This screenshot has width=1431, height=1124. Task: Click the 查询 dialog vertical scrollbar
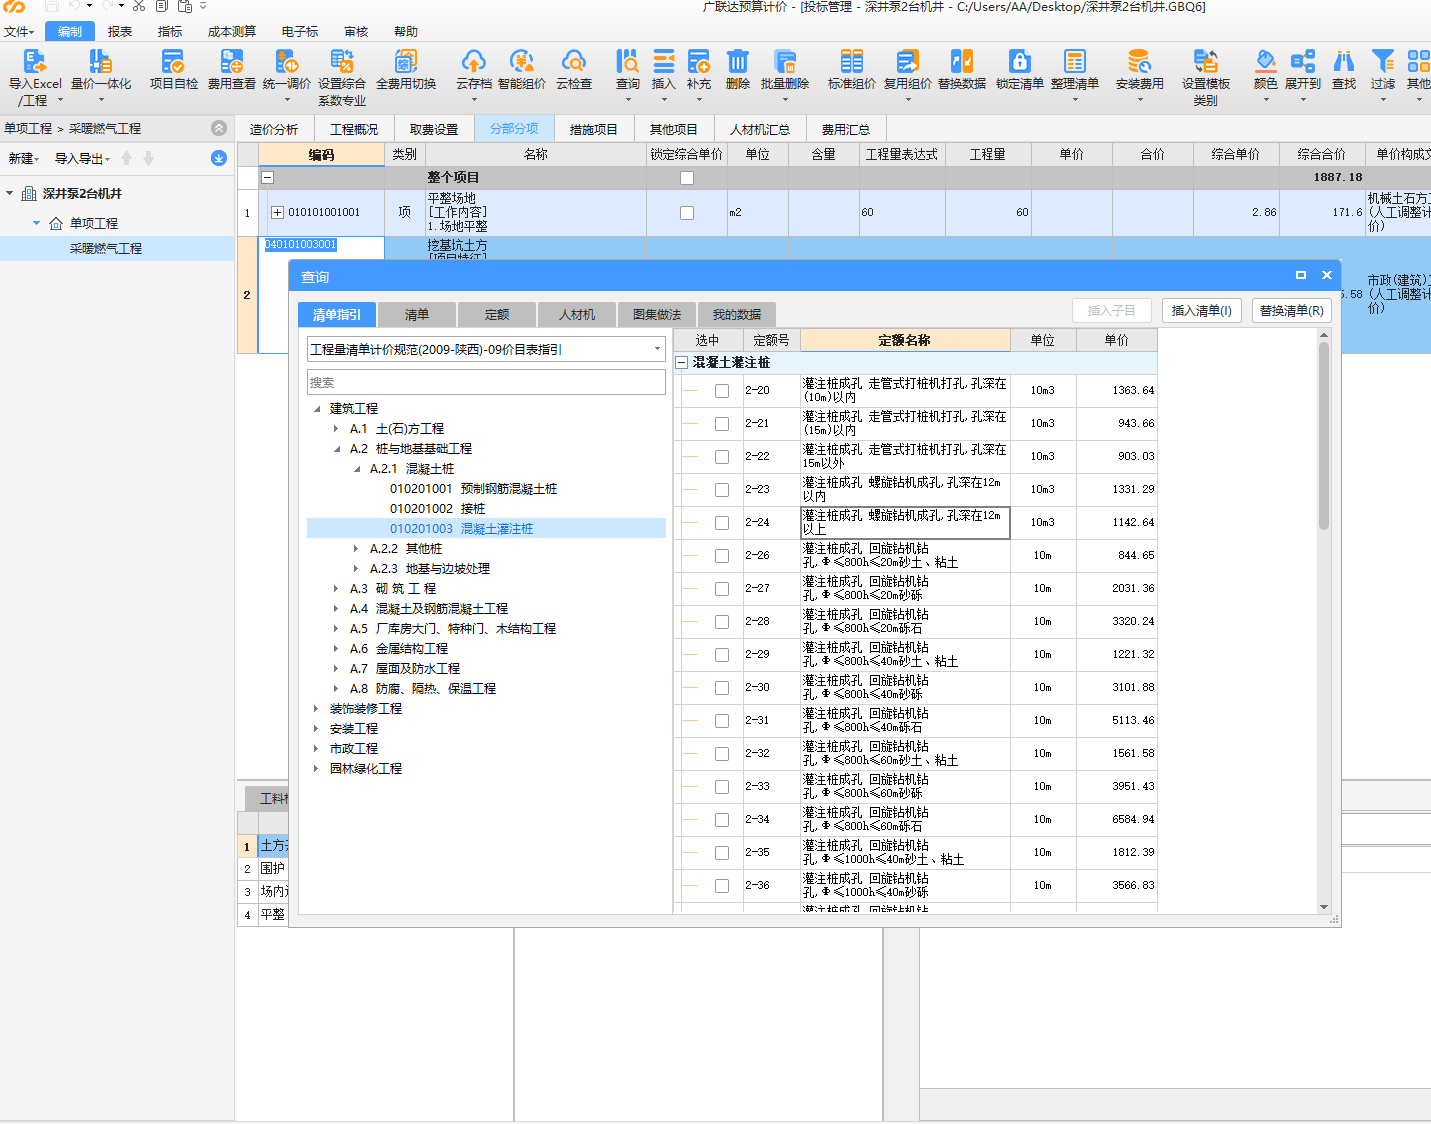point(1324,435)
